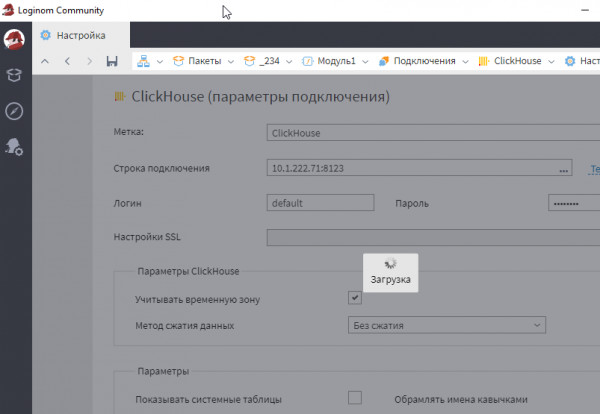Click the cut-off gear icon in the breadcrumb
The image size is (600, 414).
click(570, 61)
